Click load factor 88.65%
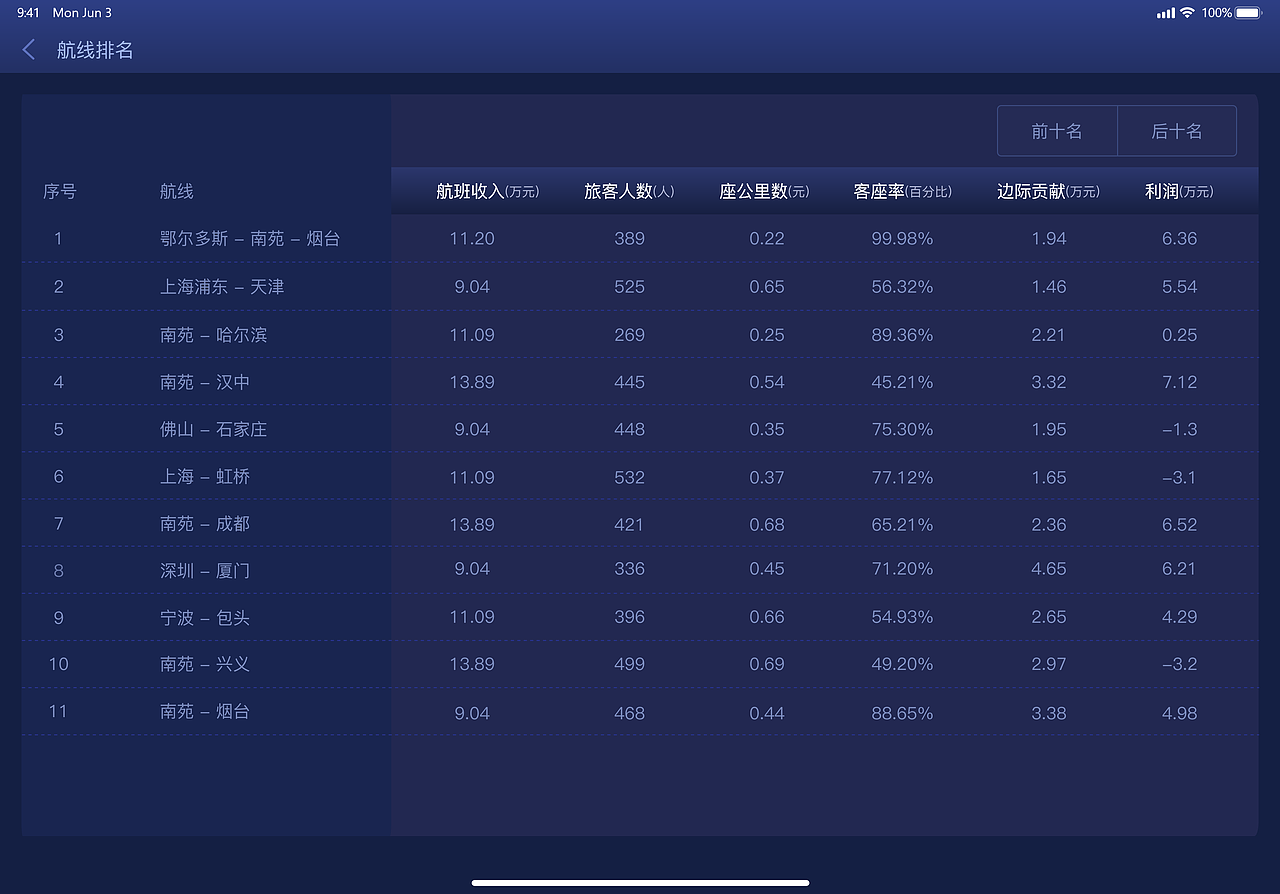 click(902, 713)
